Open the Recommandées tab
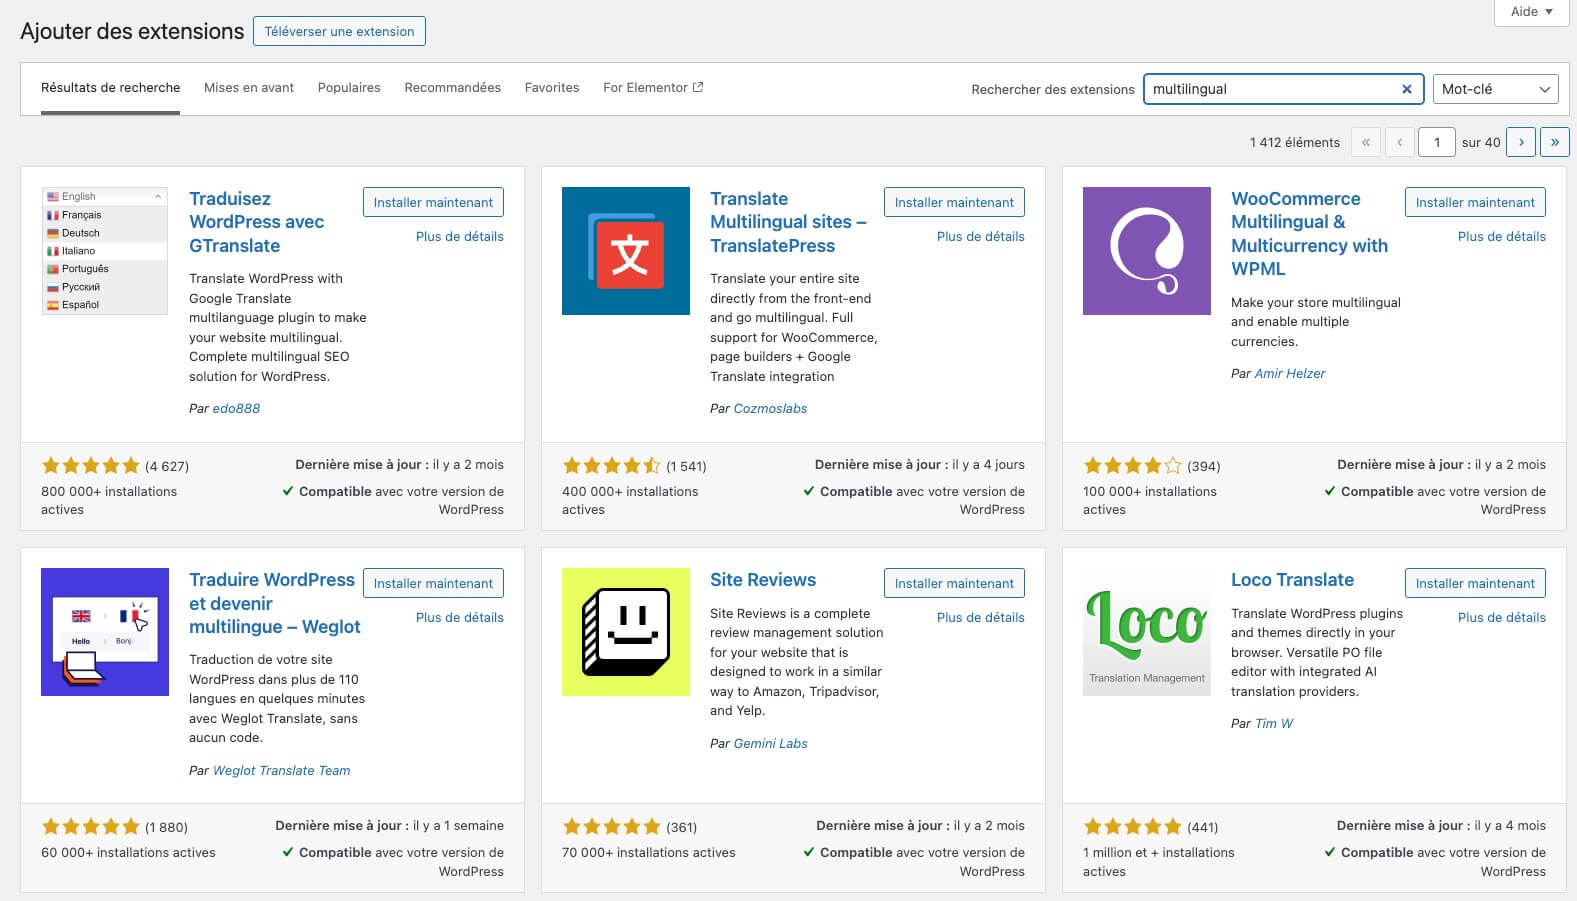 tap(452, 88)
